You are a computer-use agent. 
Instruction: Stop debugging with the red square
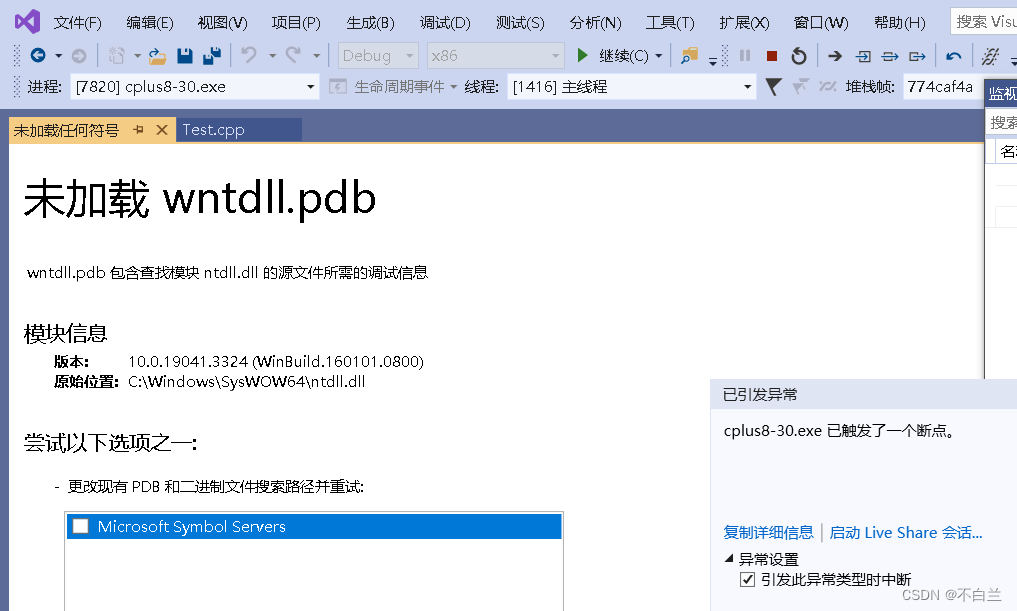[x=771, y=56]
